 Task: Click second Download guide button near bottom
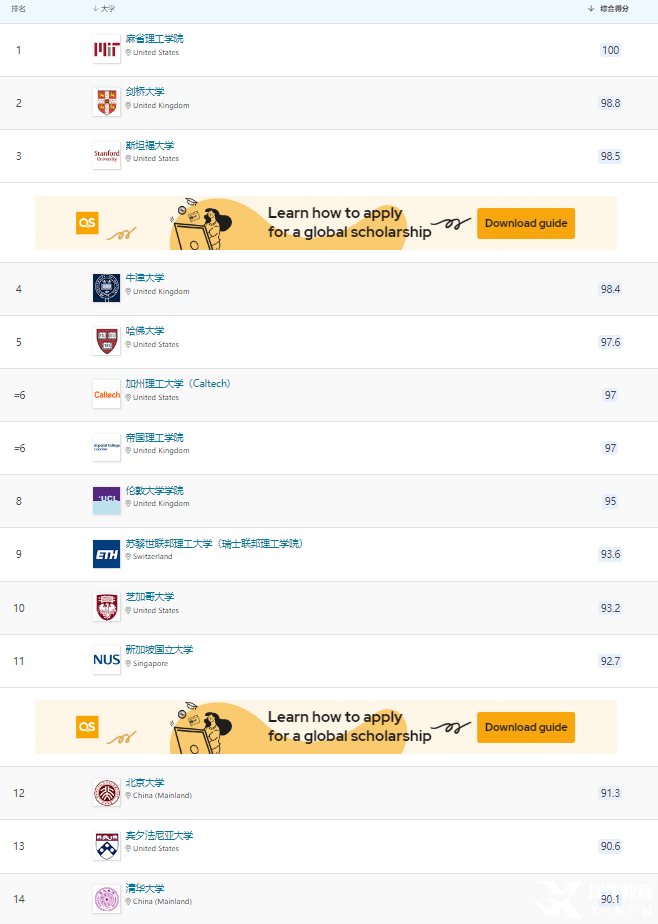pyautogui.click(x=526, y=727)
